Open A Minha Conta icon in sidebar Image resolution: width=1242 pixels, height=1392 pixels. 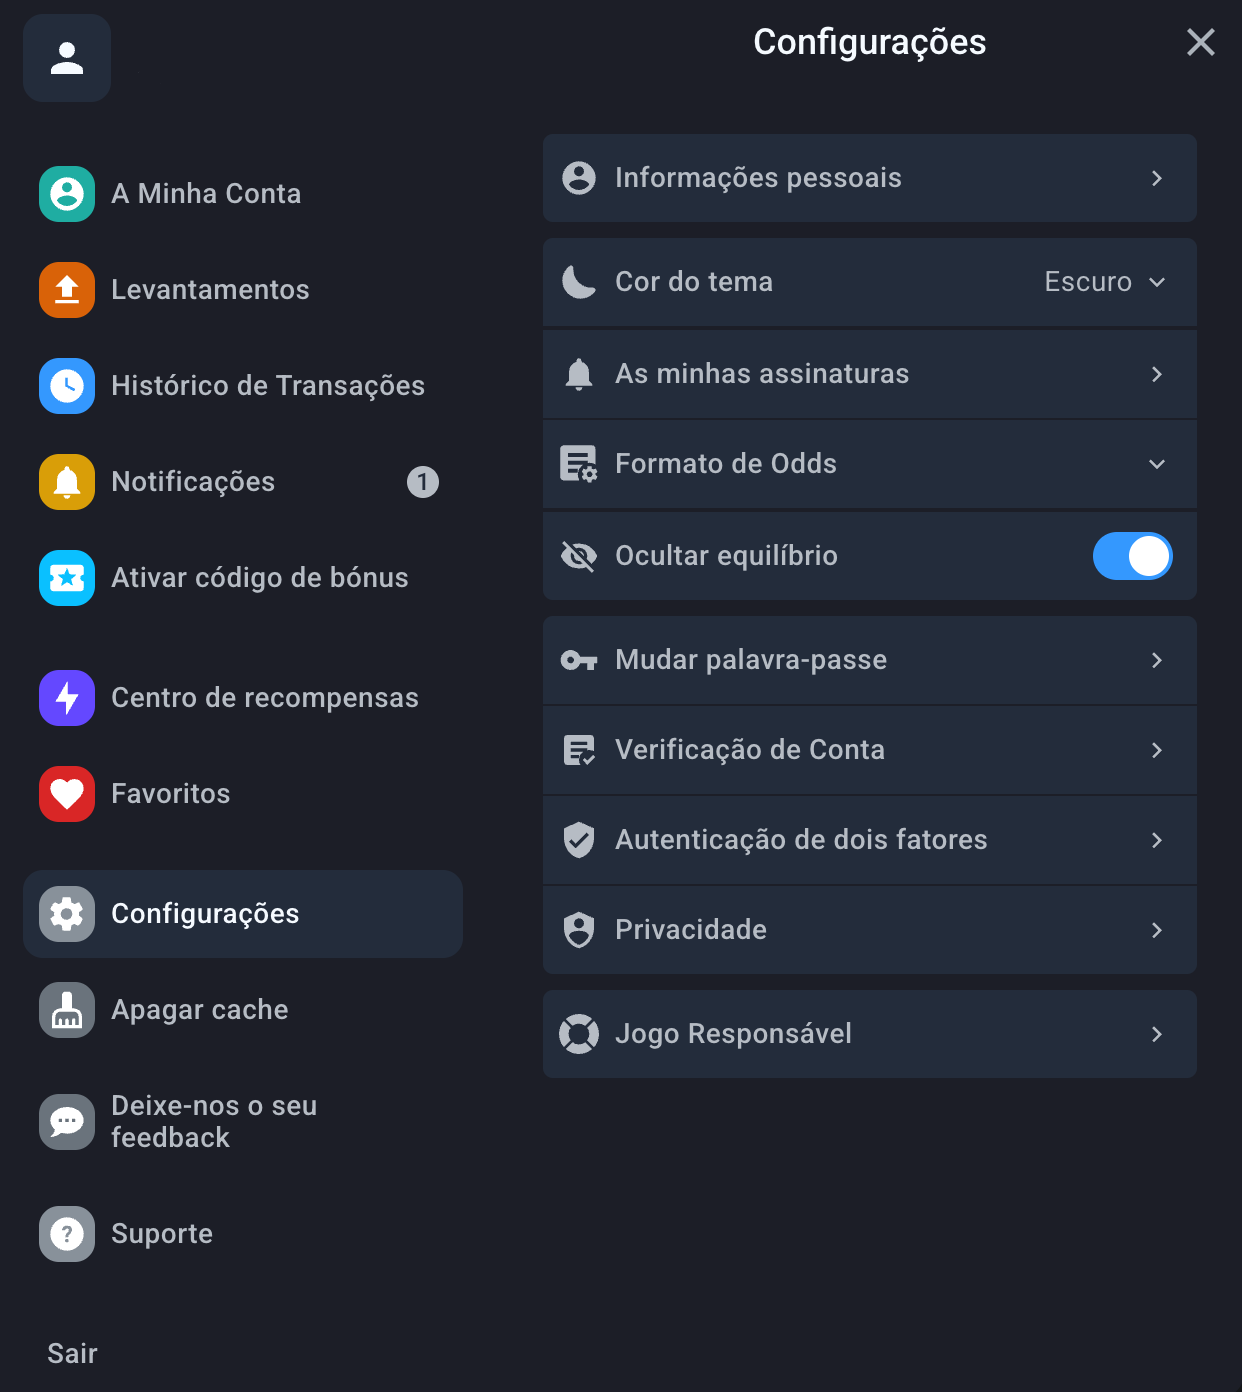tap(66, 194)
